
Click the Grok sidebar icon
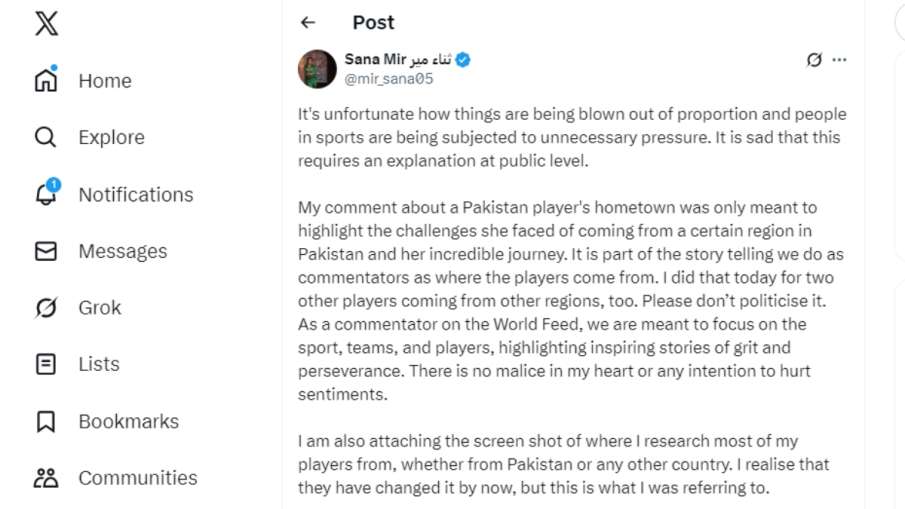[46, 307]
